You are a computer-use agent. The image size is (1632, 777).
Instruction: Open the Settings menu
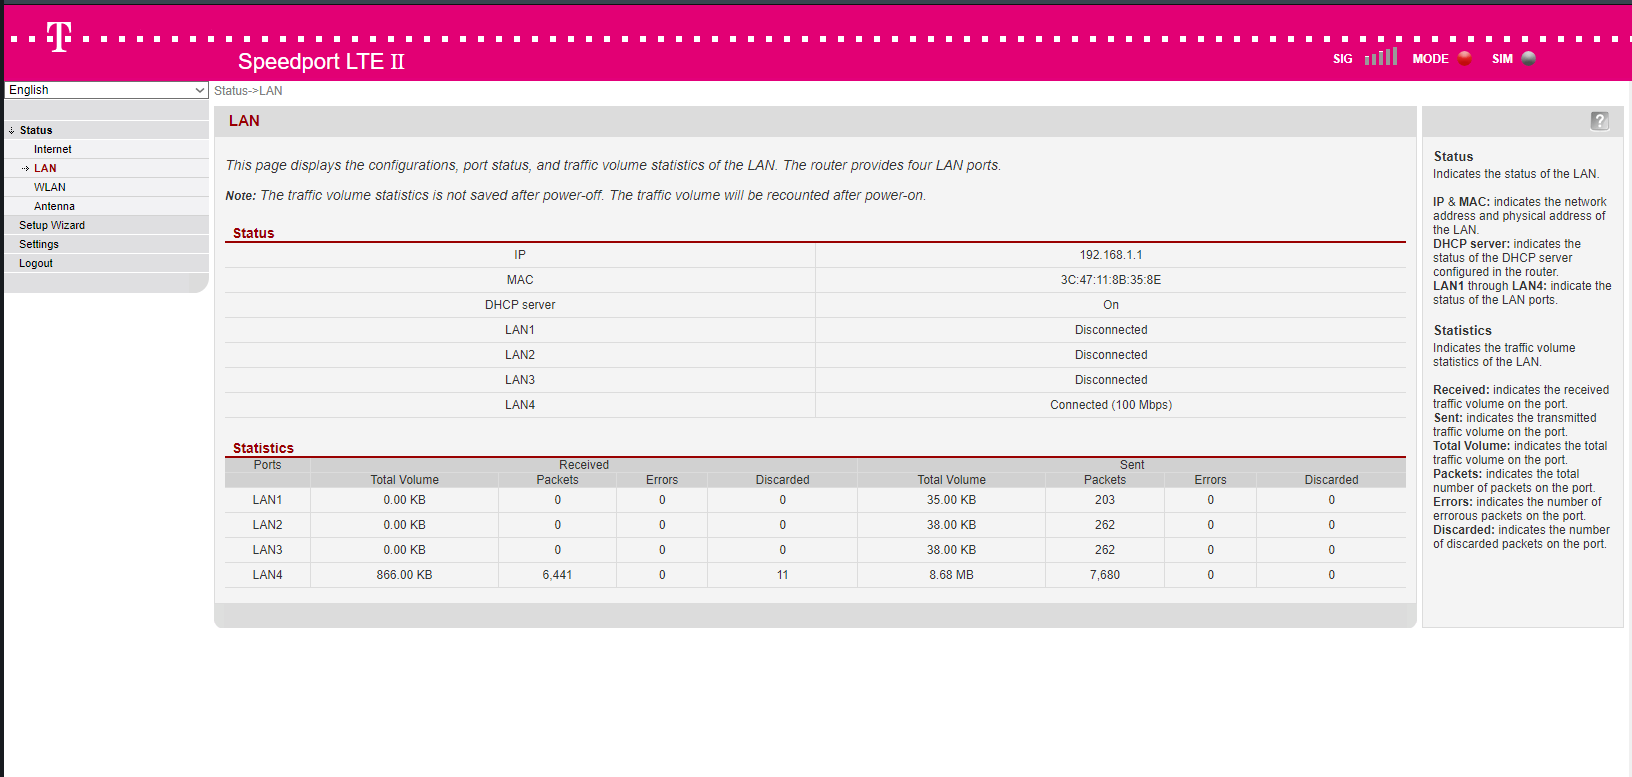pyautogui.click(x=39, y=244)
